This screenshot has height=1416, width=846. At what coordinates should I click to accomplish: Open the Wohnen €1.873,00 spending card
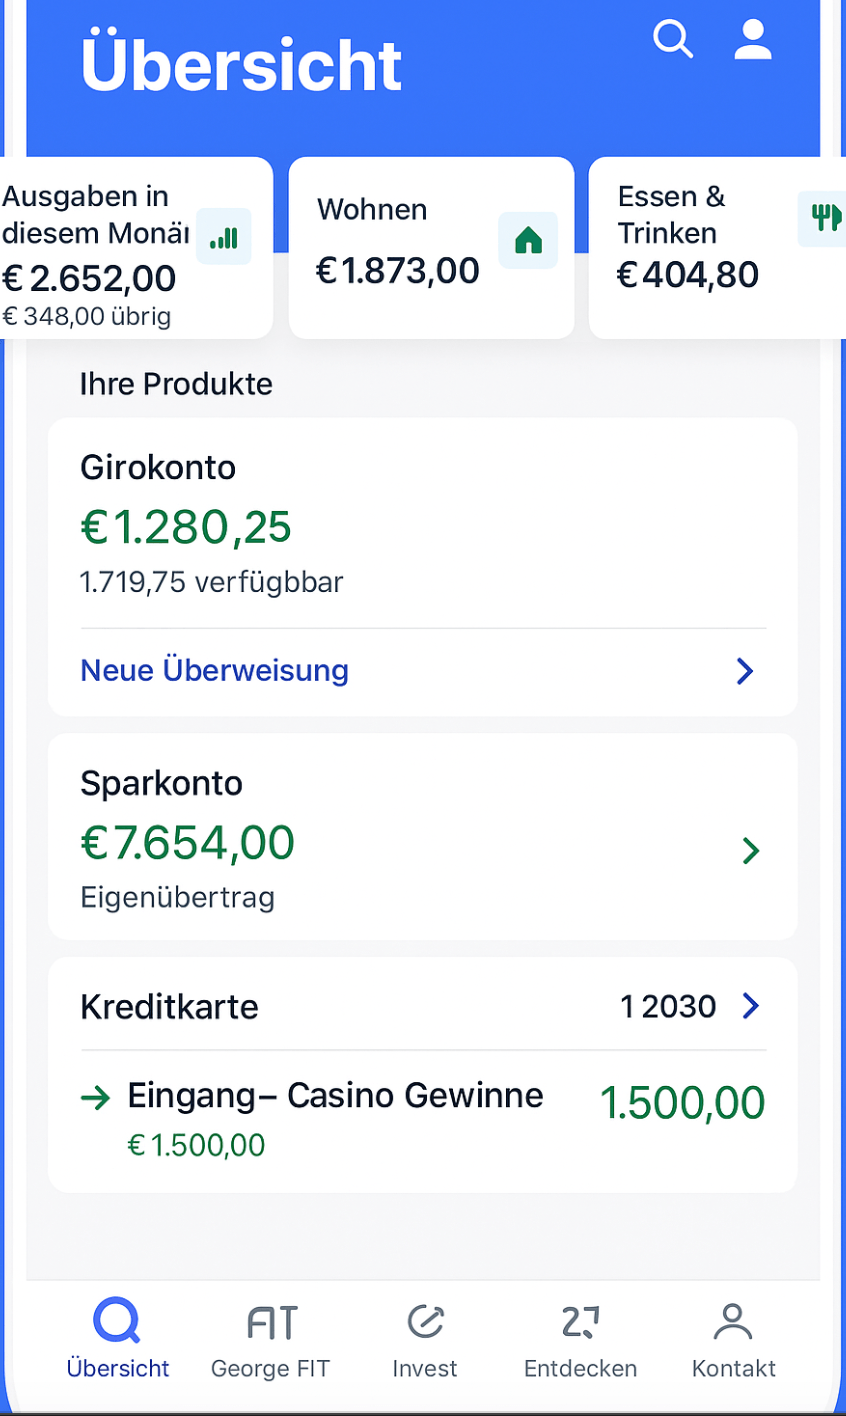[432, 248]
